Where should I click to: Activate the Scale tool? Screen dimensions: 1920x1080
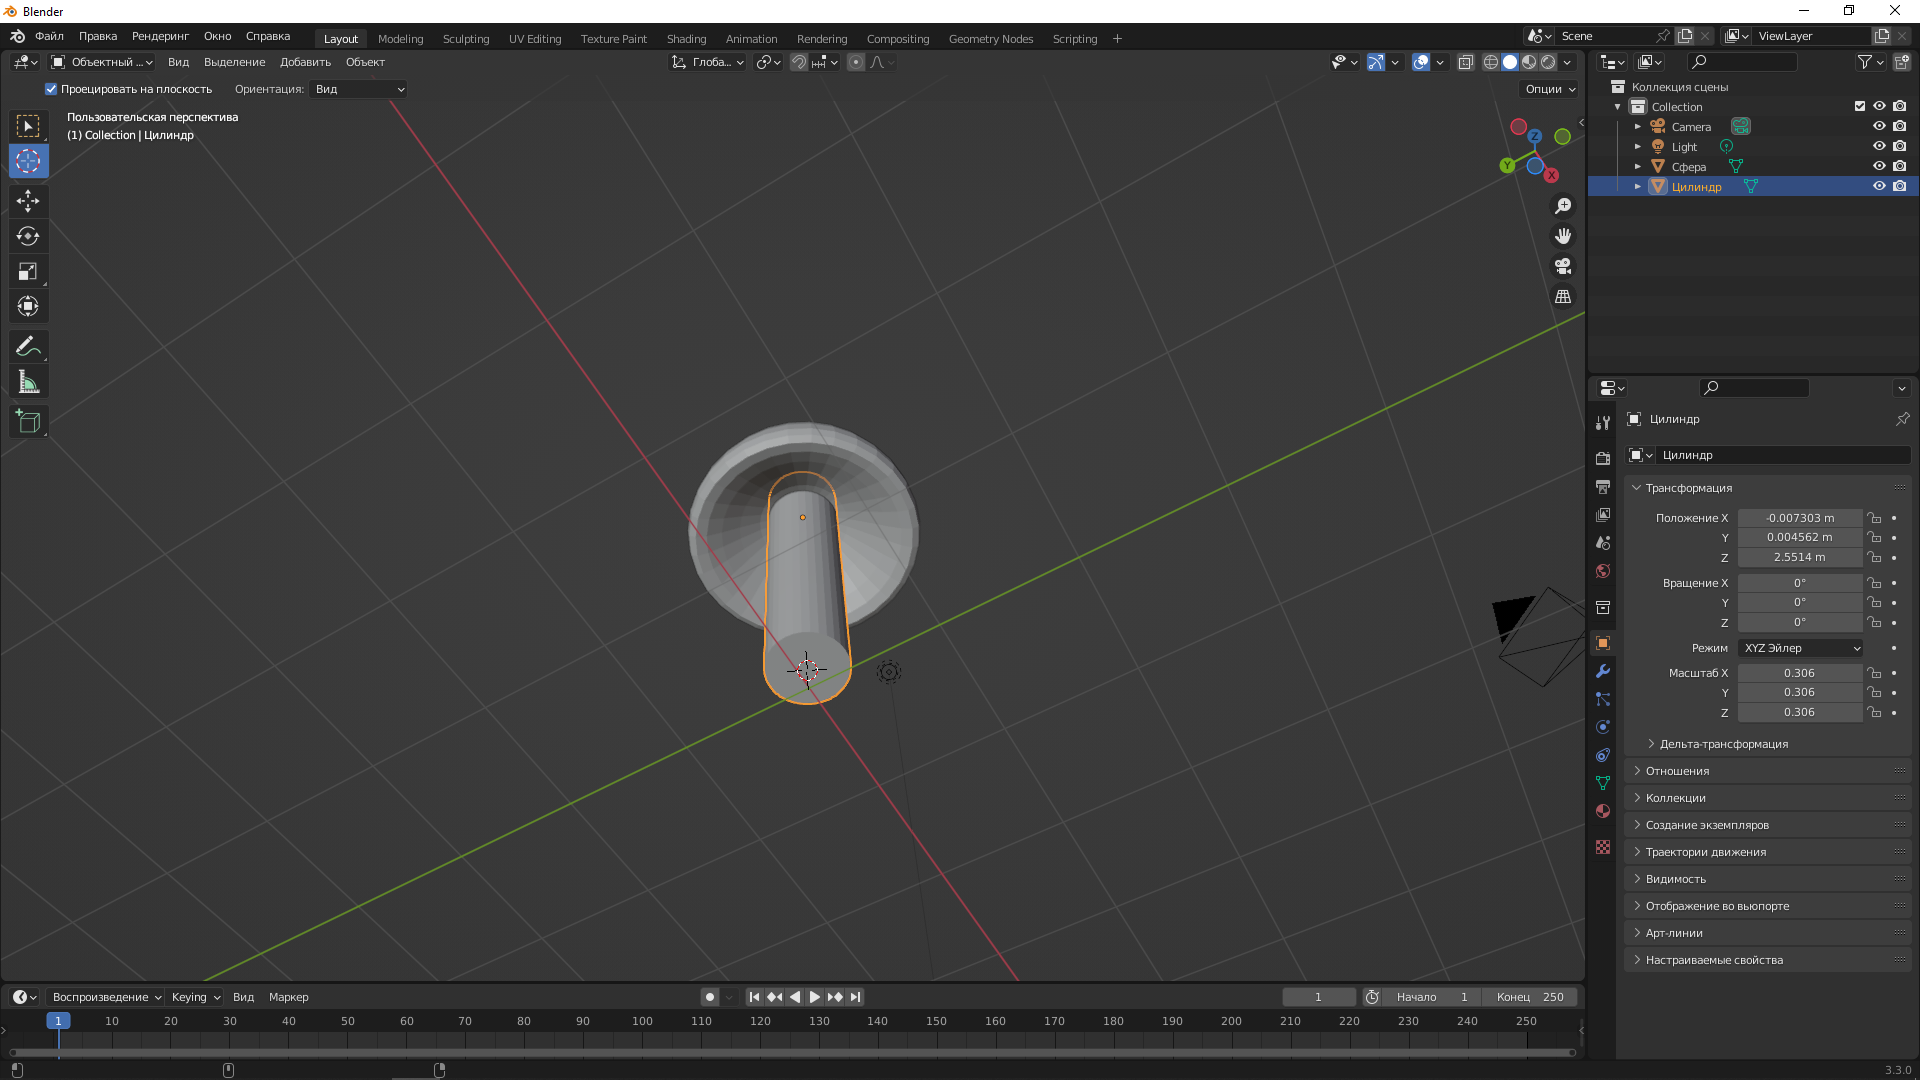click(x=28, y=271)
